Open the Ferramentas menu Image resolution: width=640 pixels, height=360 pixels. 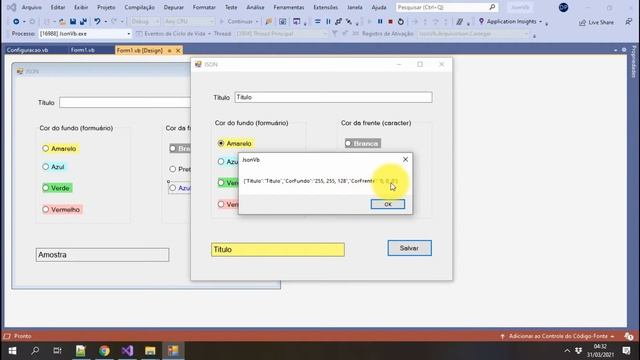click(289, 7)
